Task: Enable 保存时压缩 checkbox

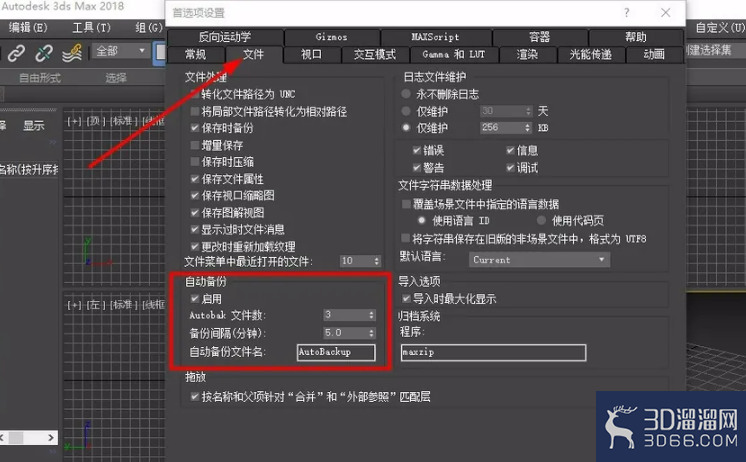Action: [x=195, y=162]
